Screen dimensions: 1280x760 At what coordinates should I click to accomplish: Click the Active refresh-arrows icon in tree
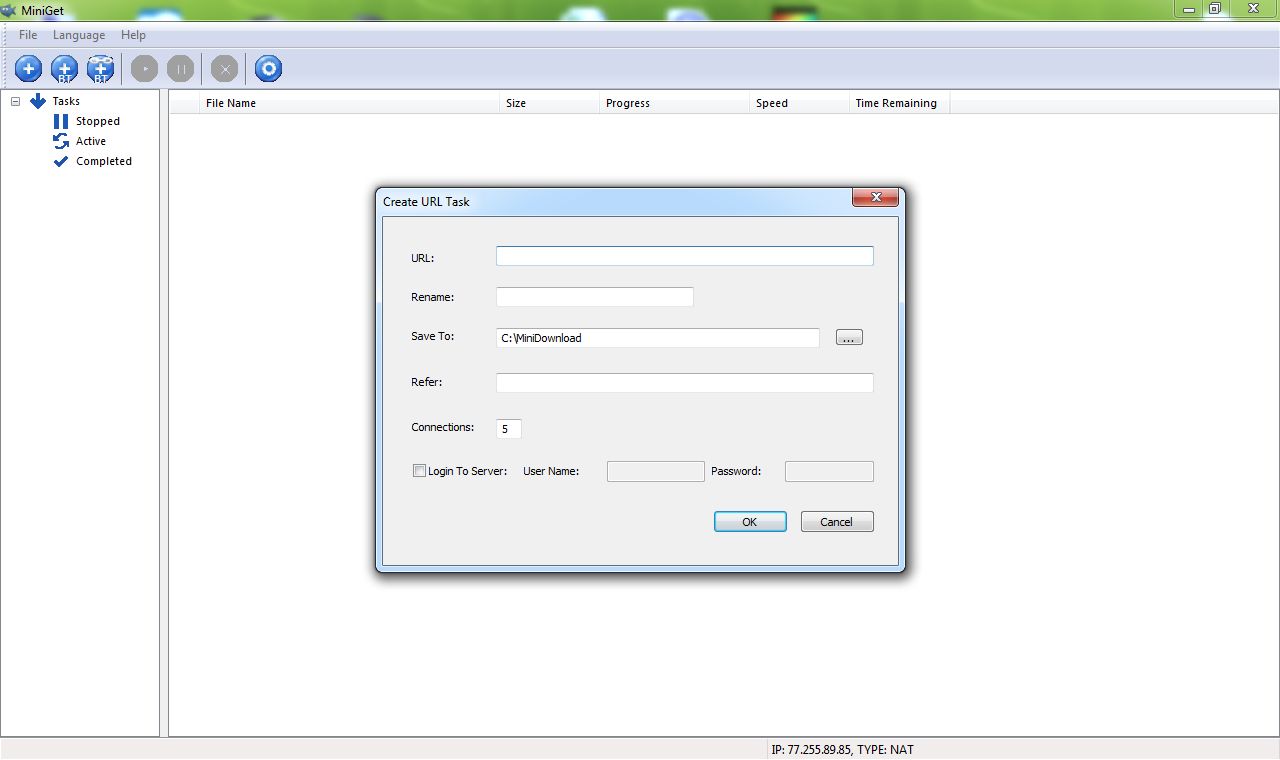pyautogui.click(x=61, y=141)
